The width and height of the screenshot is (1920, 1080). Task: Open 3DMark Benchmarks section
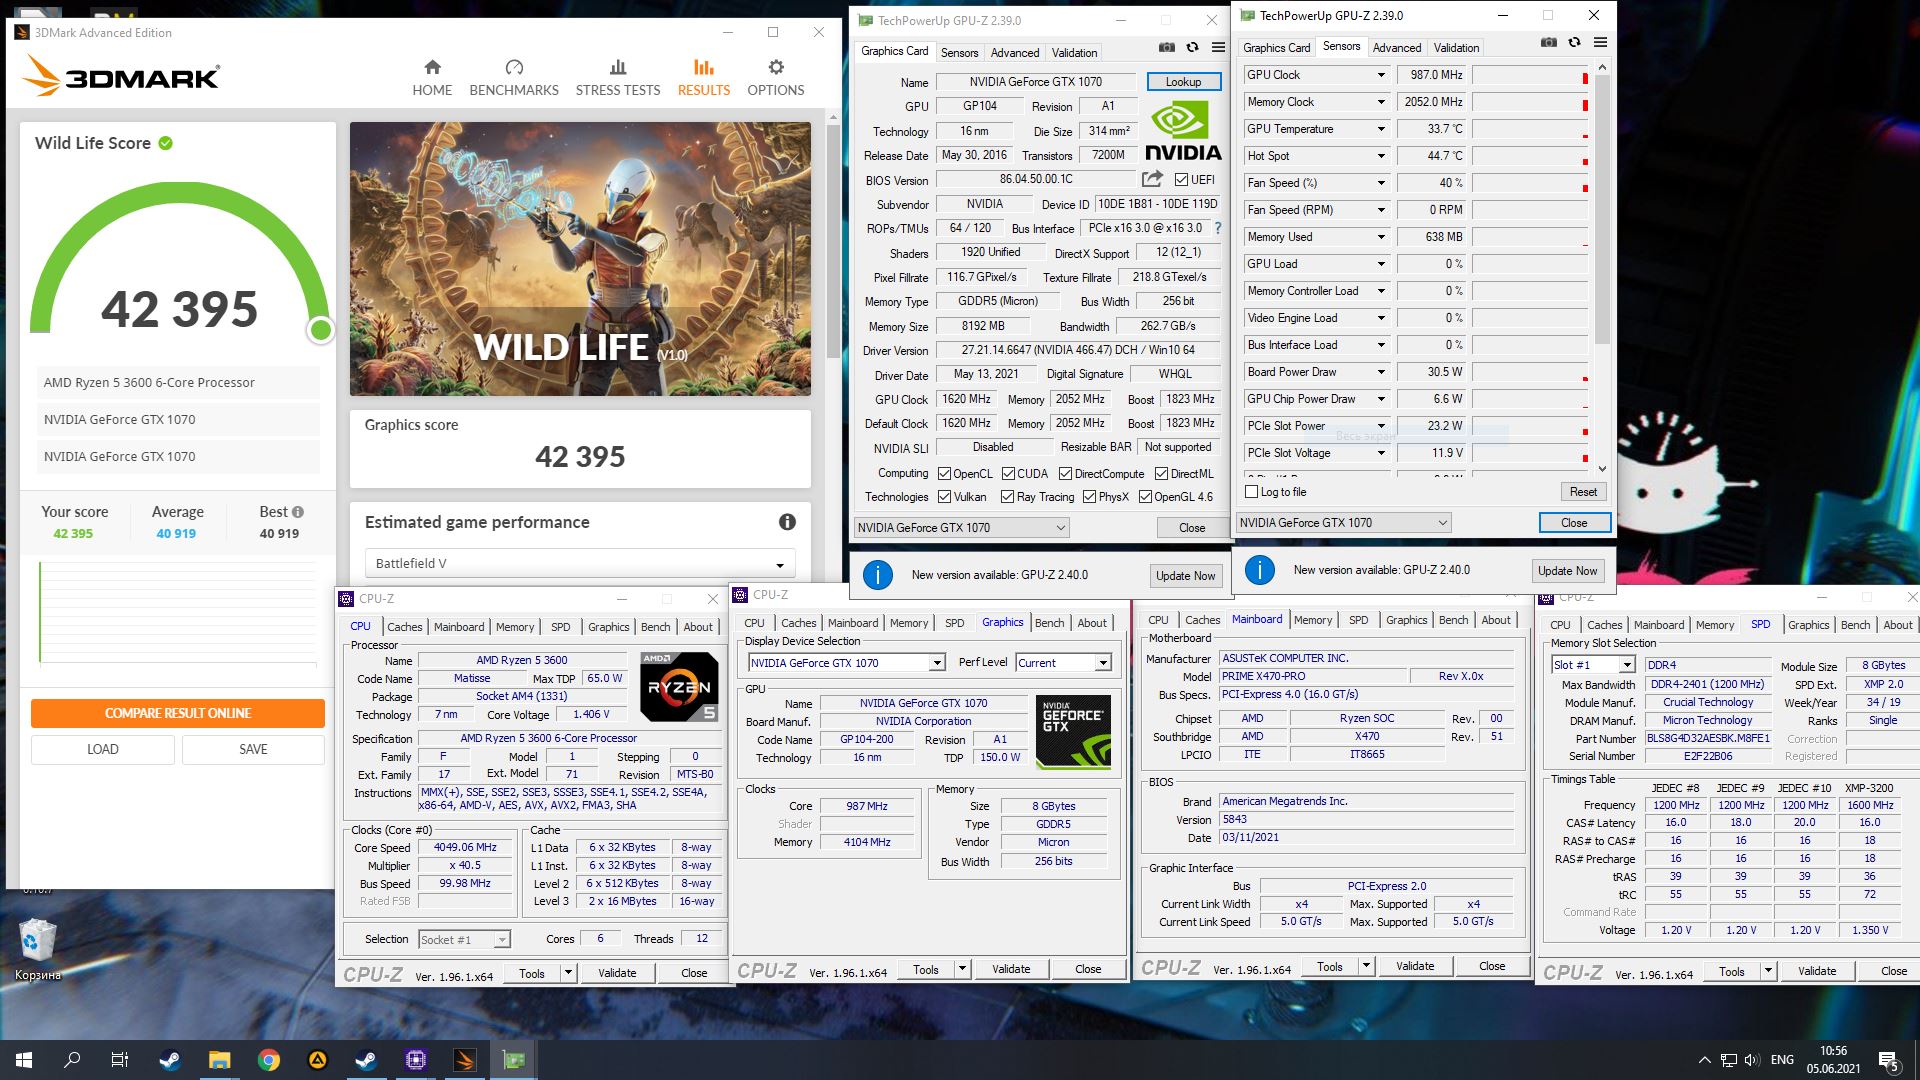tap(514, 78)
